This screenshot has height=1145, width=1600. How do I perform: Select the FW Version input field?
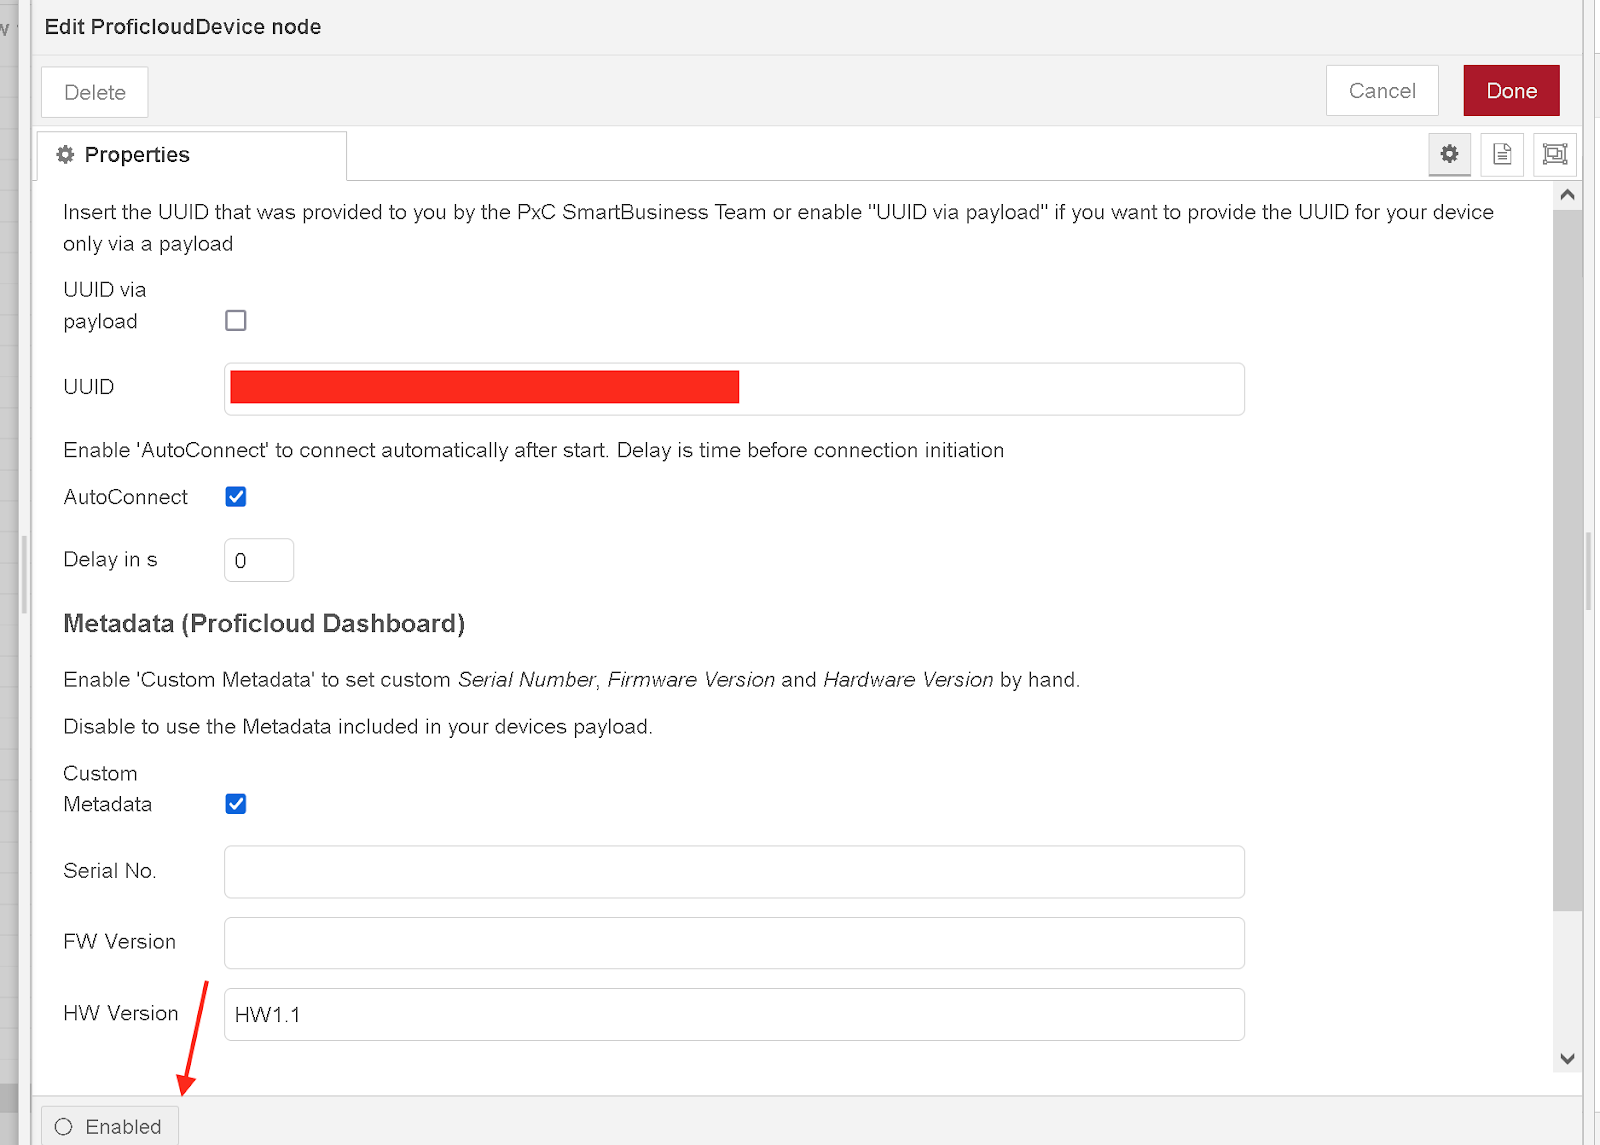[x=734, y=943]
